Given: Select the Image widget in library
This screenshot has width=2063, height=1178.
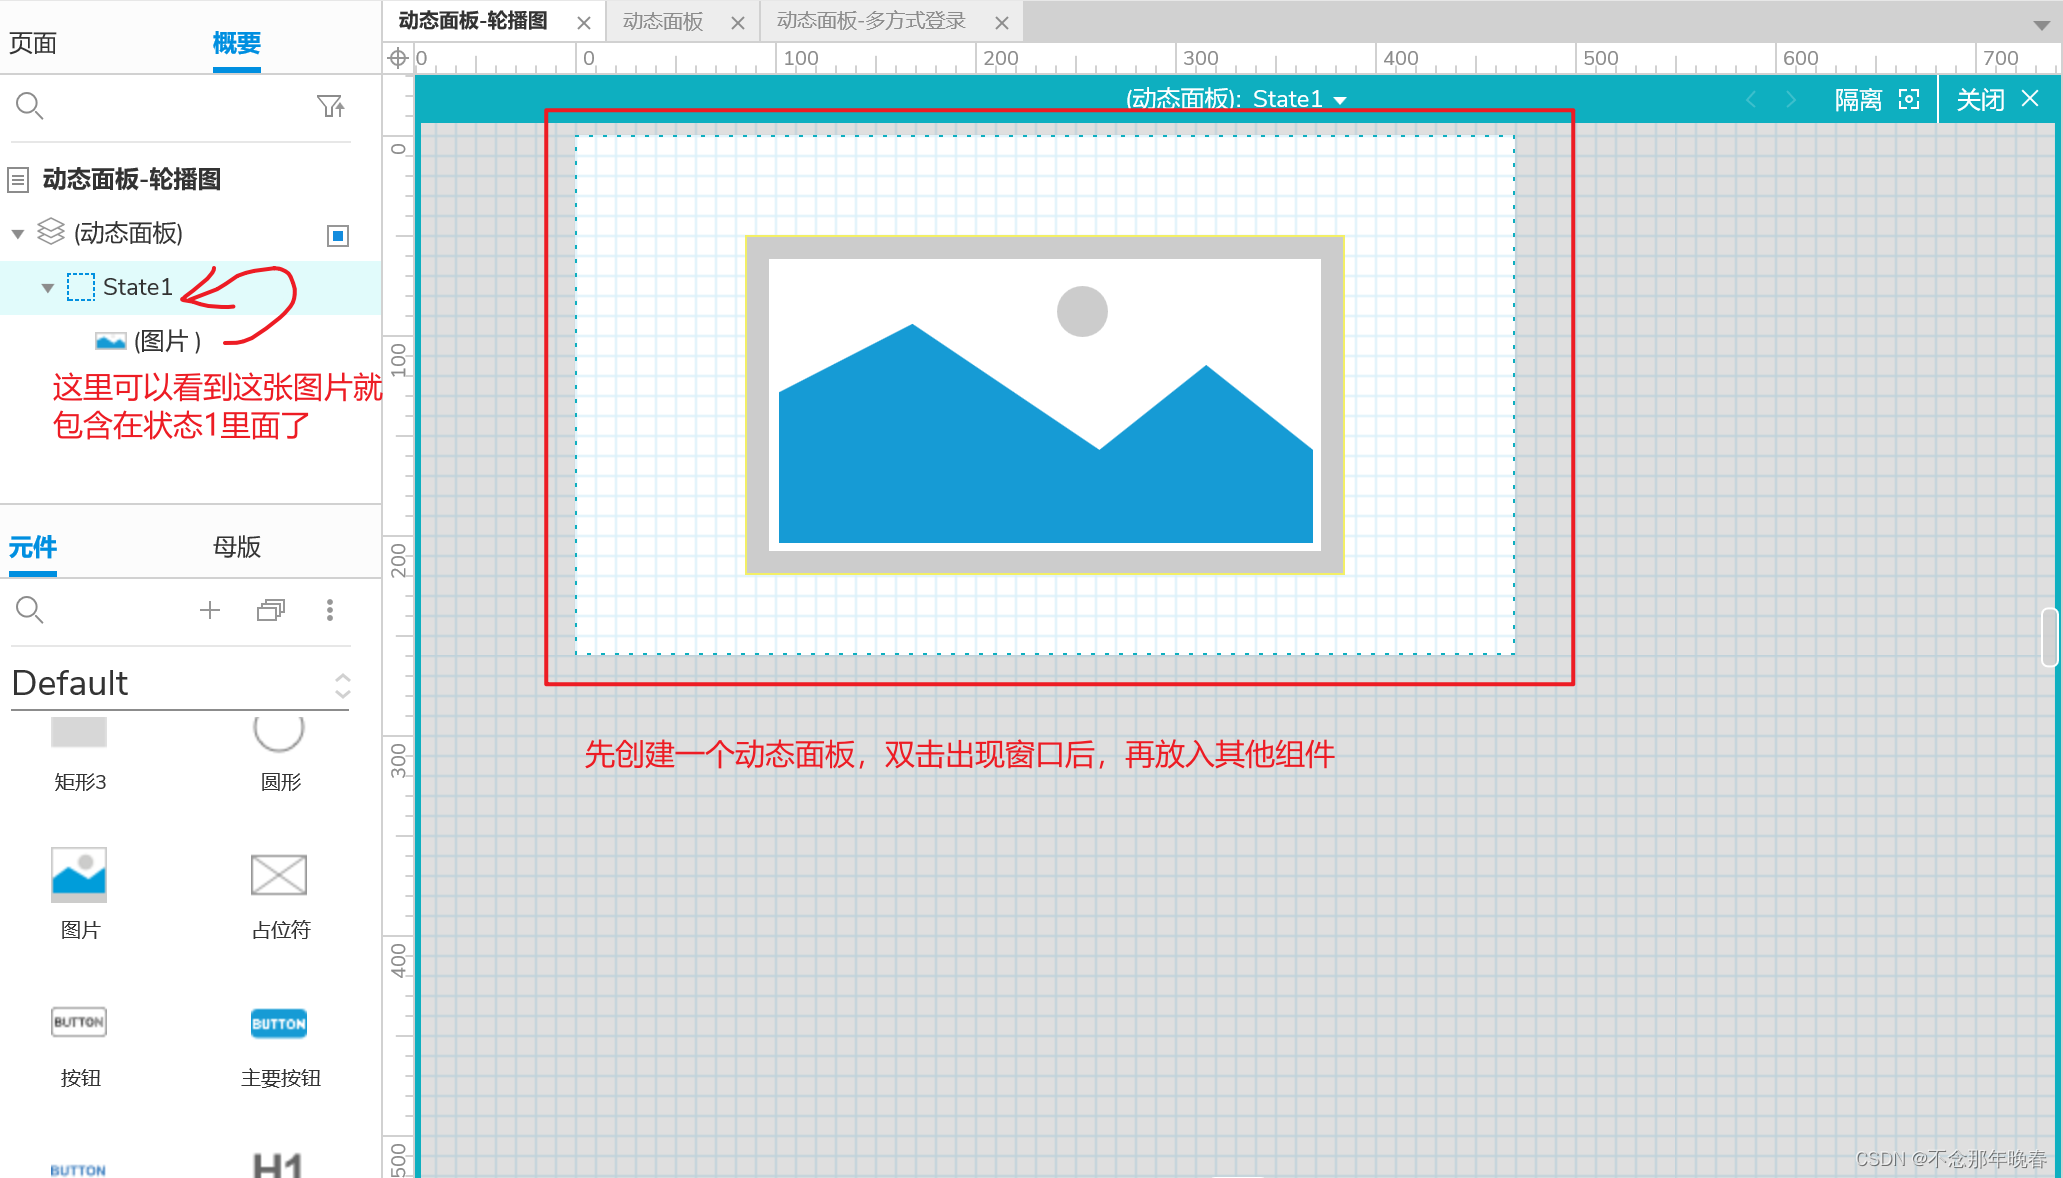Looking at the screenshot, I should coord(79,875).
